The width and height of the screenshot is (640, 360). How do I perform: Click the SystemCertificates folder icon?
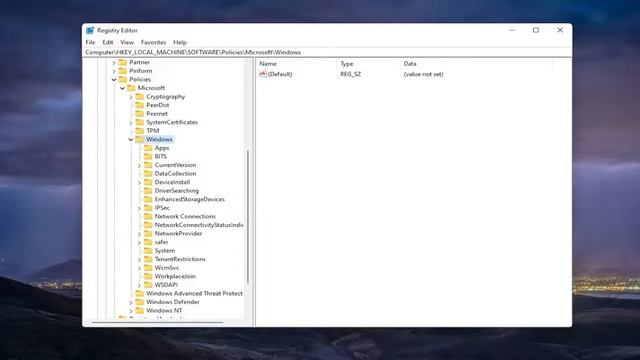[140, 122]
